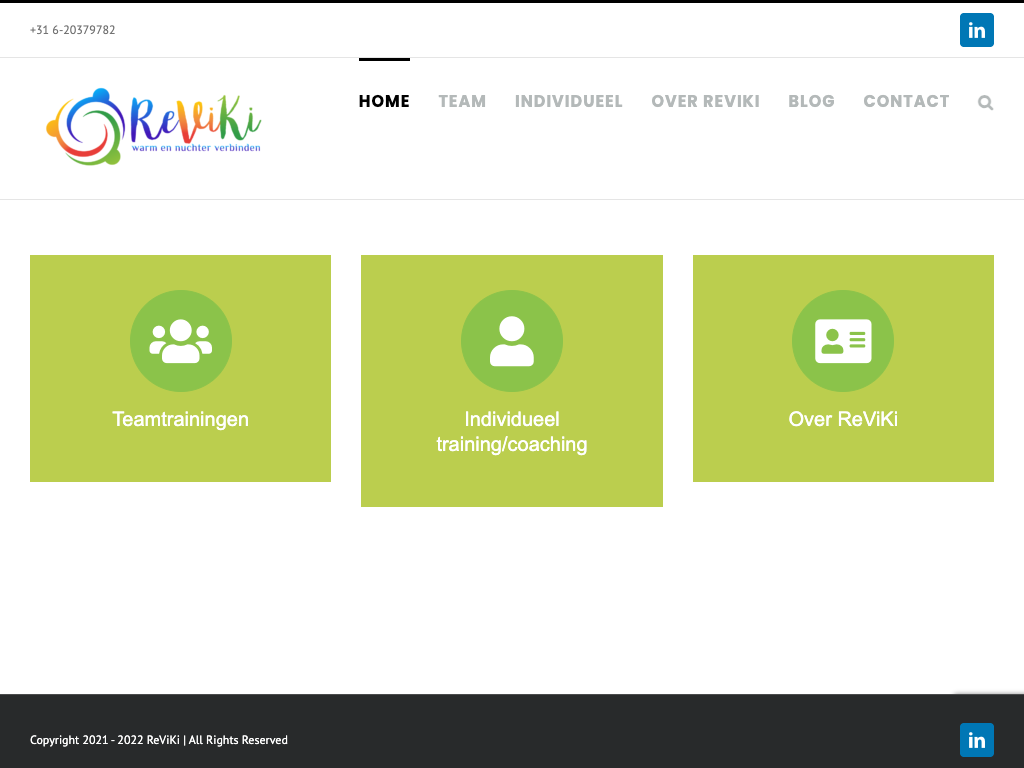This screenshot has height=768, width=1024.
Task: Click the copyright text in the footer
Action: [x=159, y=740]
